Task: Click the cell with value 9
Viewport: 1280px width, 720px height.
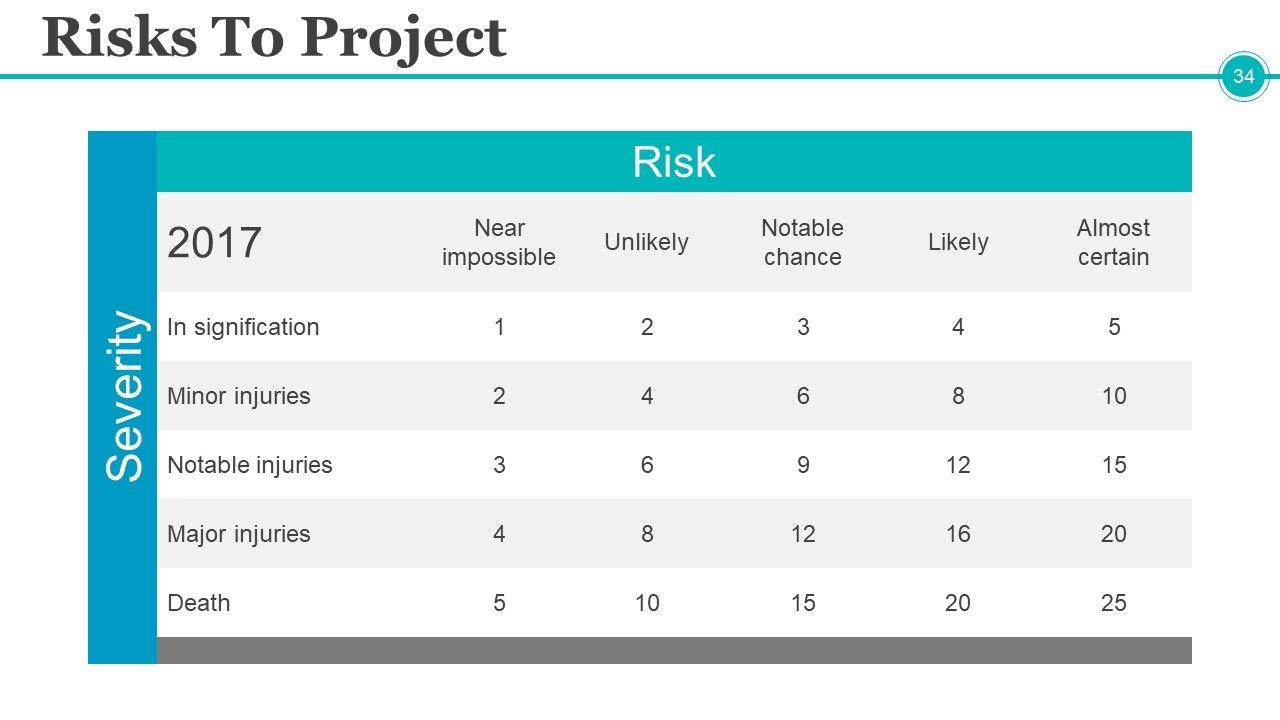Action: (802, 465)
